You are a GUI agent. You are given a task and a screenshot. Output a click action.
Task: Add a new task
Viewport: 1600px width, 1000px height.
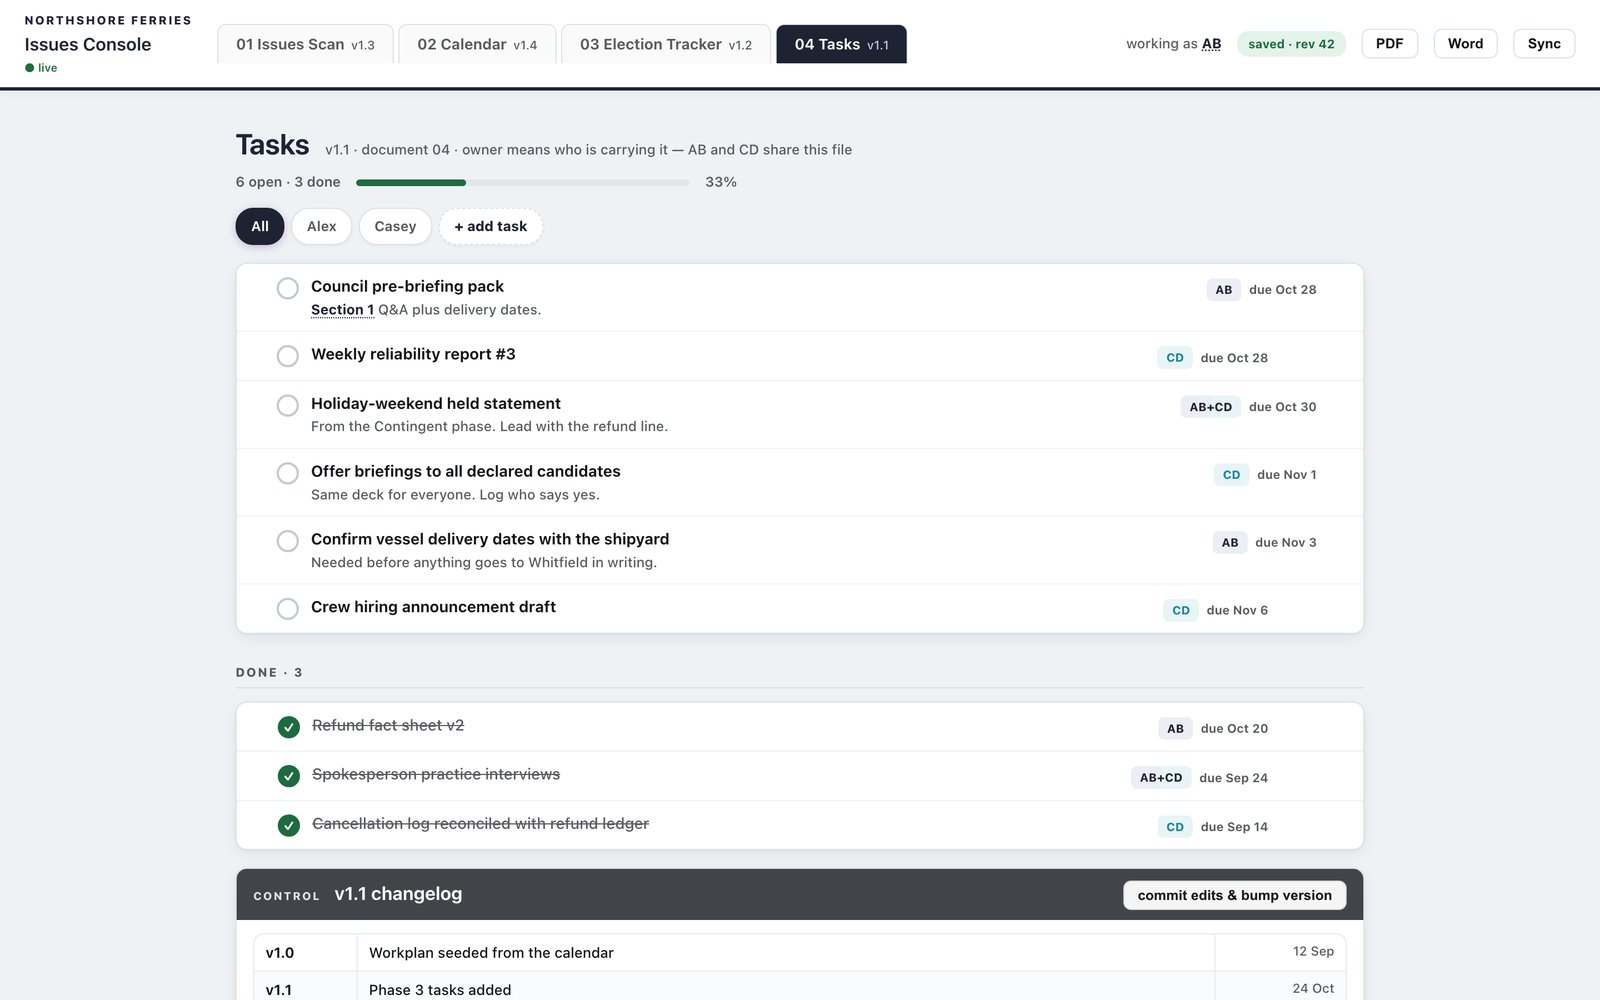[x=491, y=227]
